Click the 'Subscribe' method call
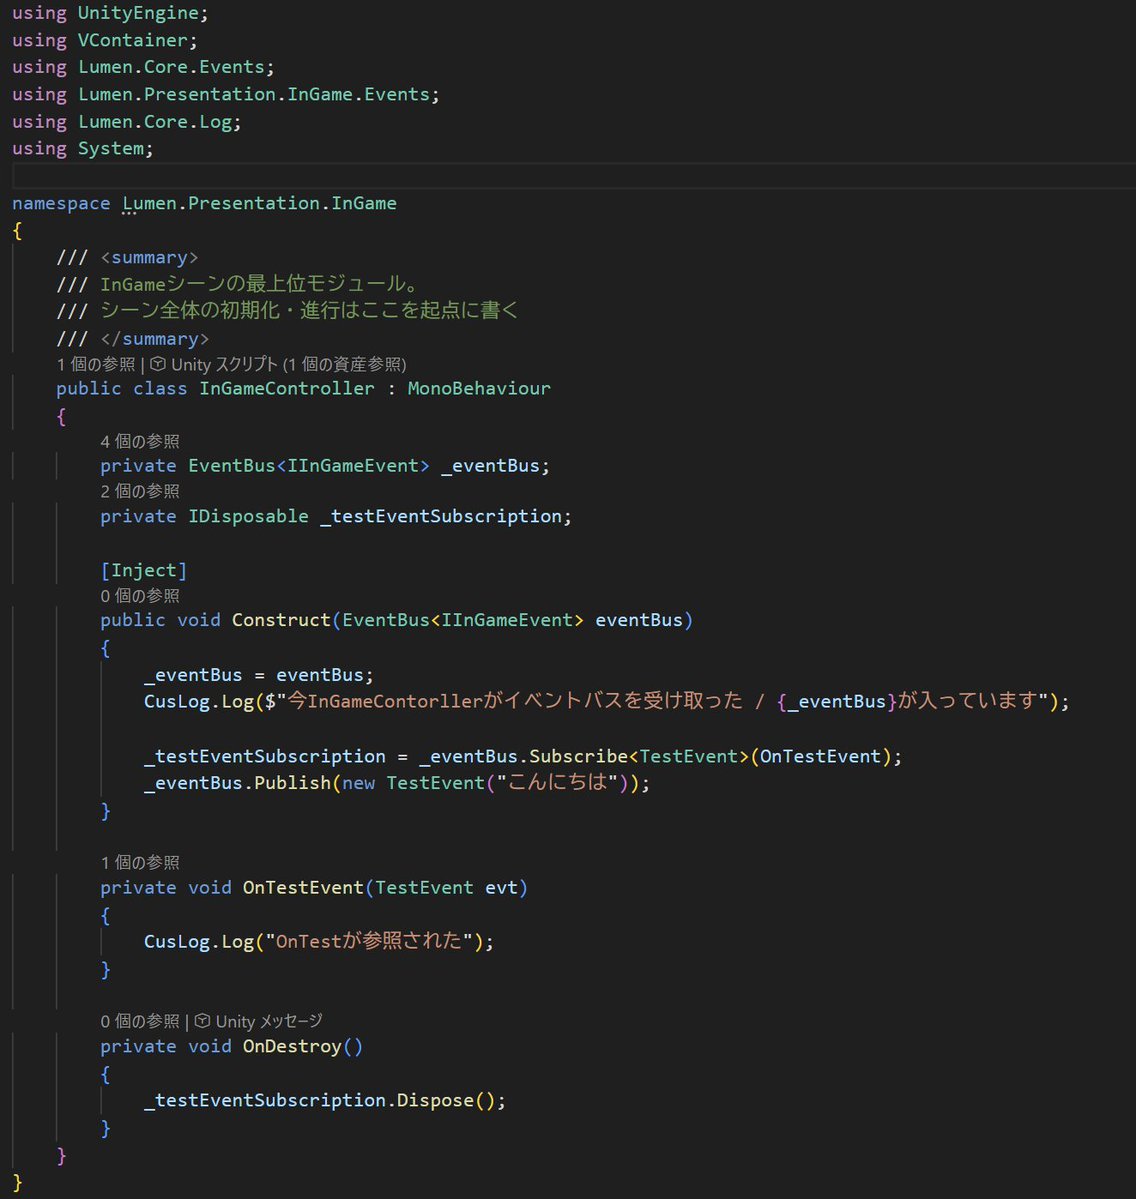The image size is (1136, 1199). tap(579, 756)
